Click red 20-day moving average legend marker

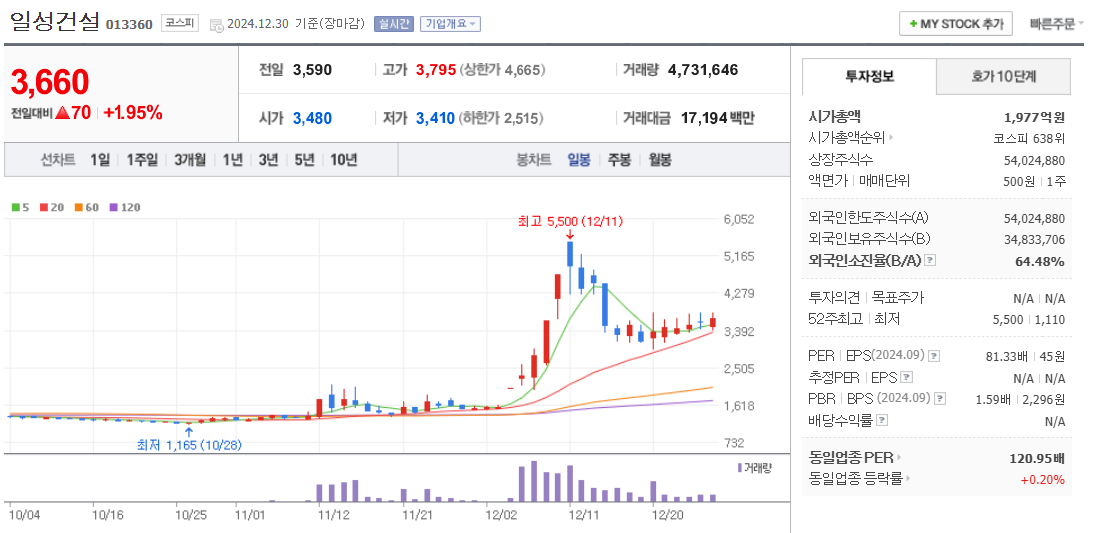pos(43,207)
